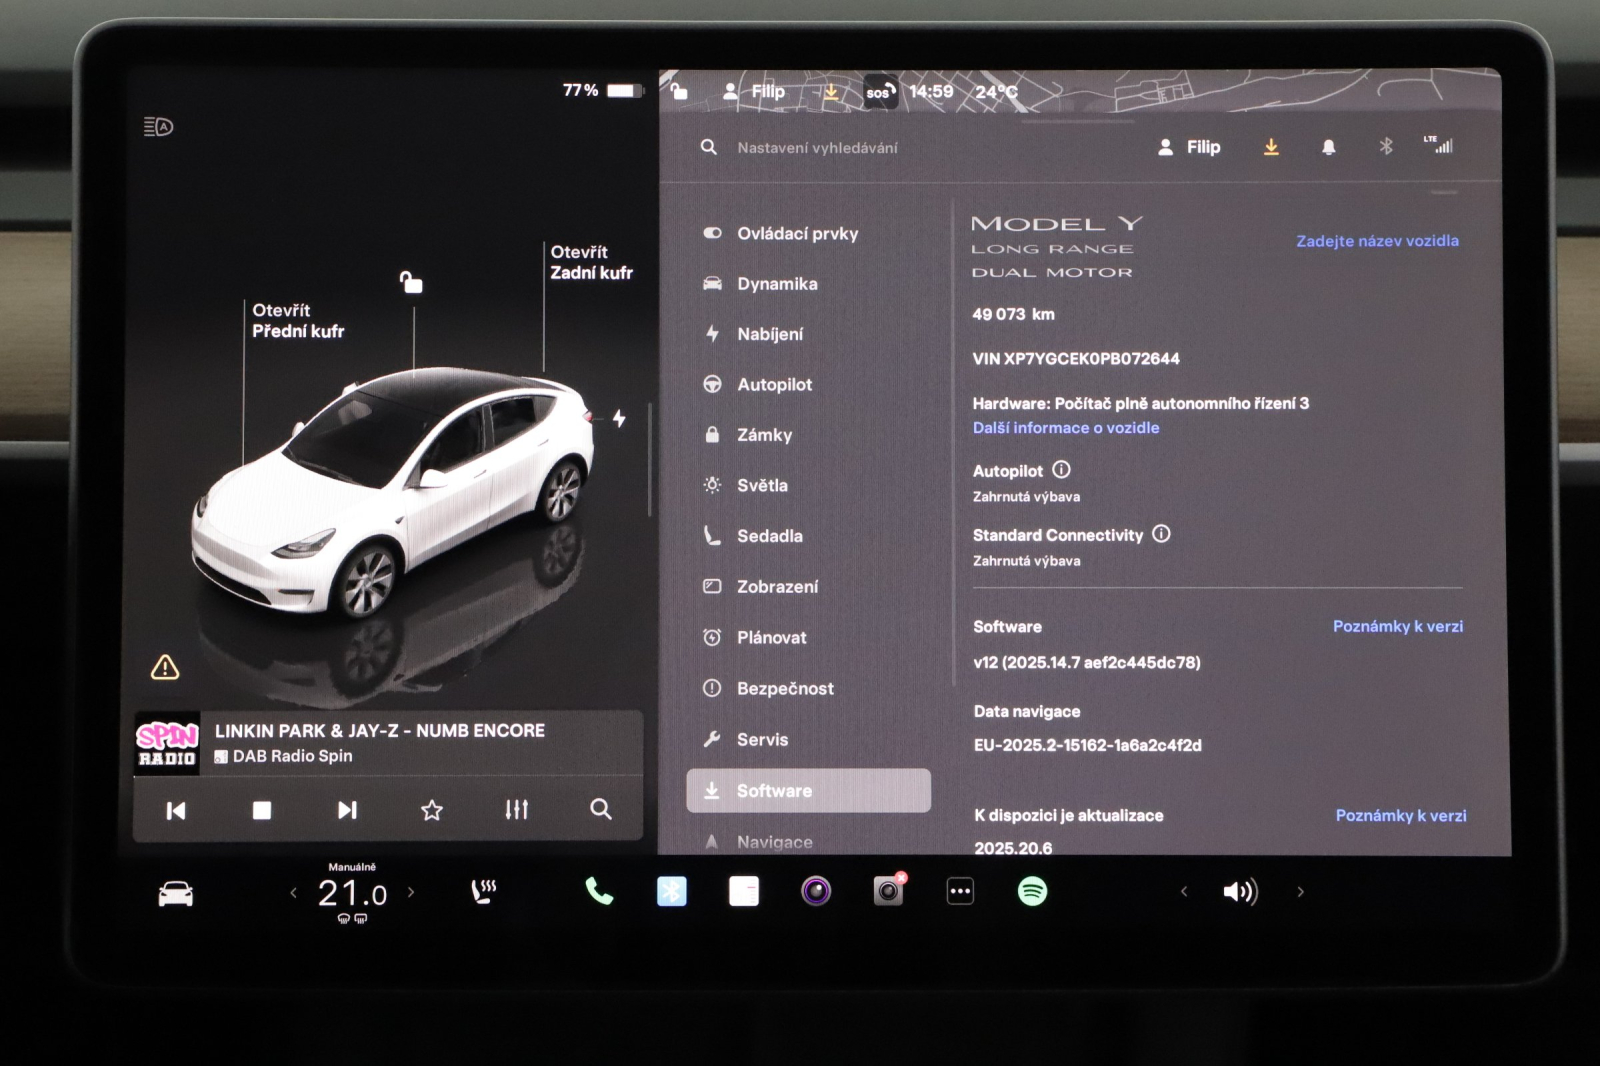Image resolution: width=1600 pixels, height=1066 pixels.
Task: Lower volume with the left arrow
Action: [1184, 892]
